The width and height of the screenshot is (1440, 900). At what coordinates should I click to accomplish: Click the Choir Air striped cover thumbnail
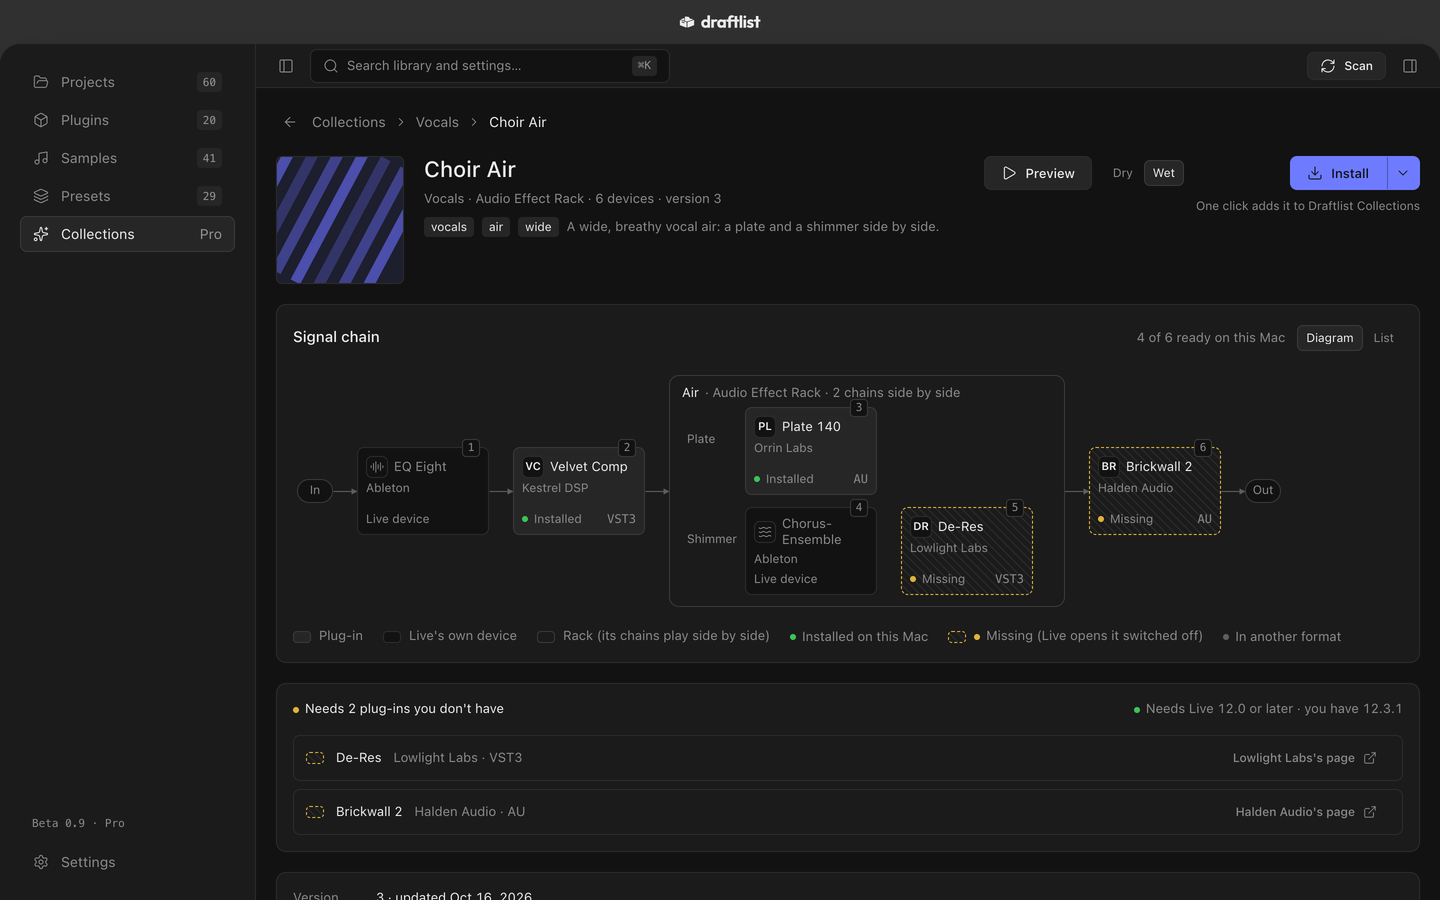(x=340, y=220)
